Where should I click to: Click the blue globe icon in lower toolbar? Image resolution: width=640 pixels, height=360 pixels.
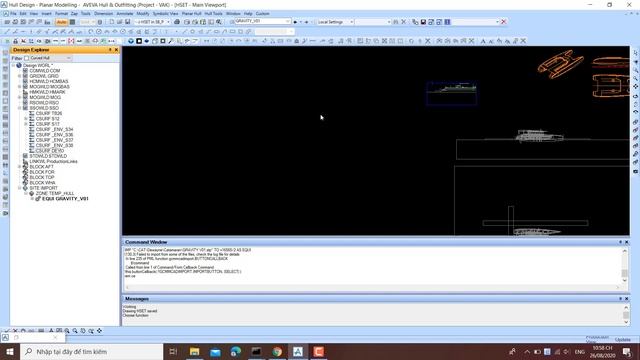(131, 41)
